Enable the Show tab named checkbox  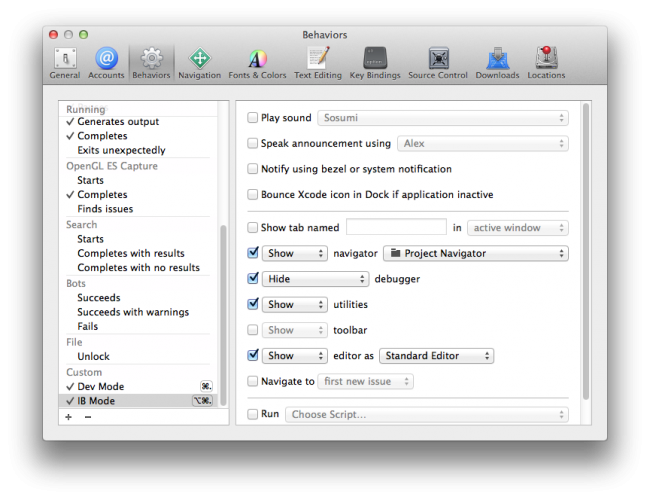click(252, 228)
